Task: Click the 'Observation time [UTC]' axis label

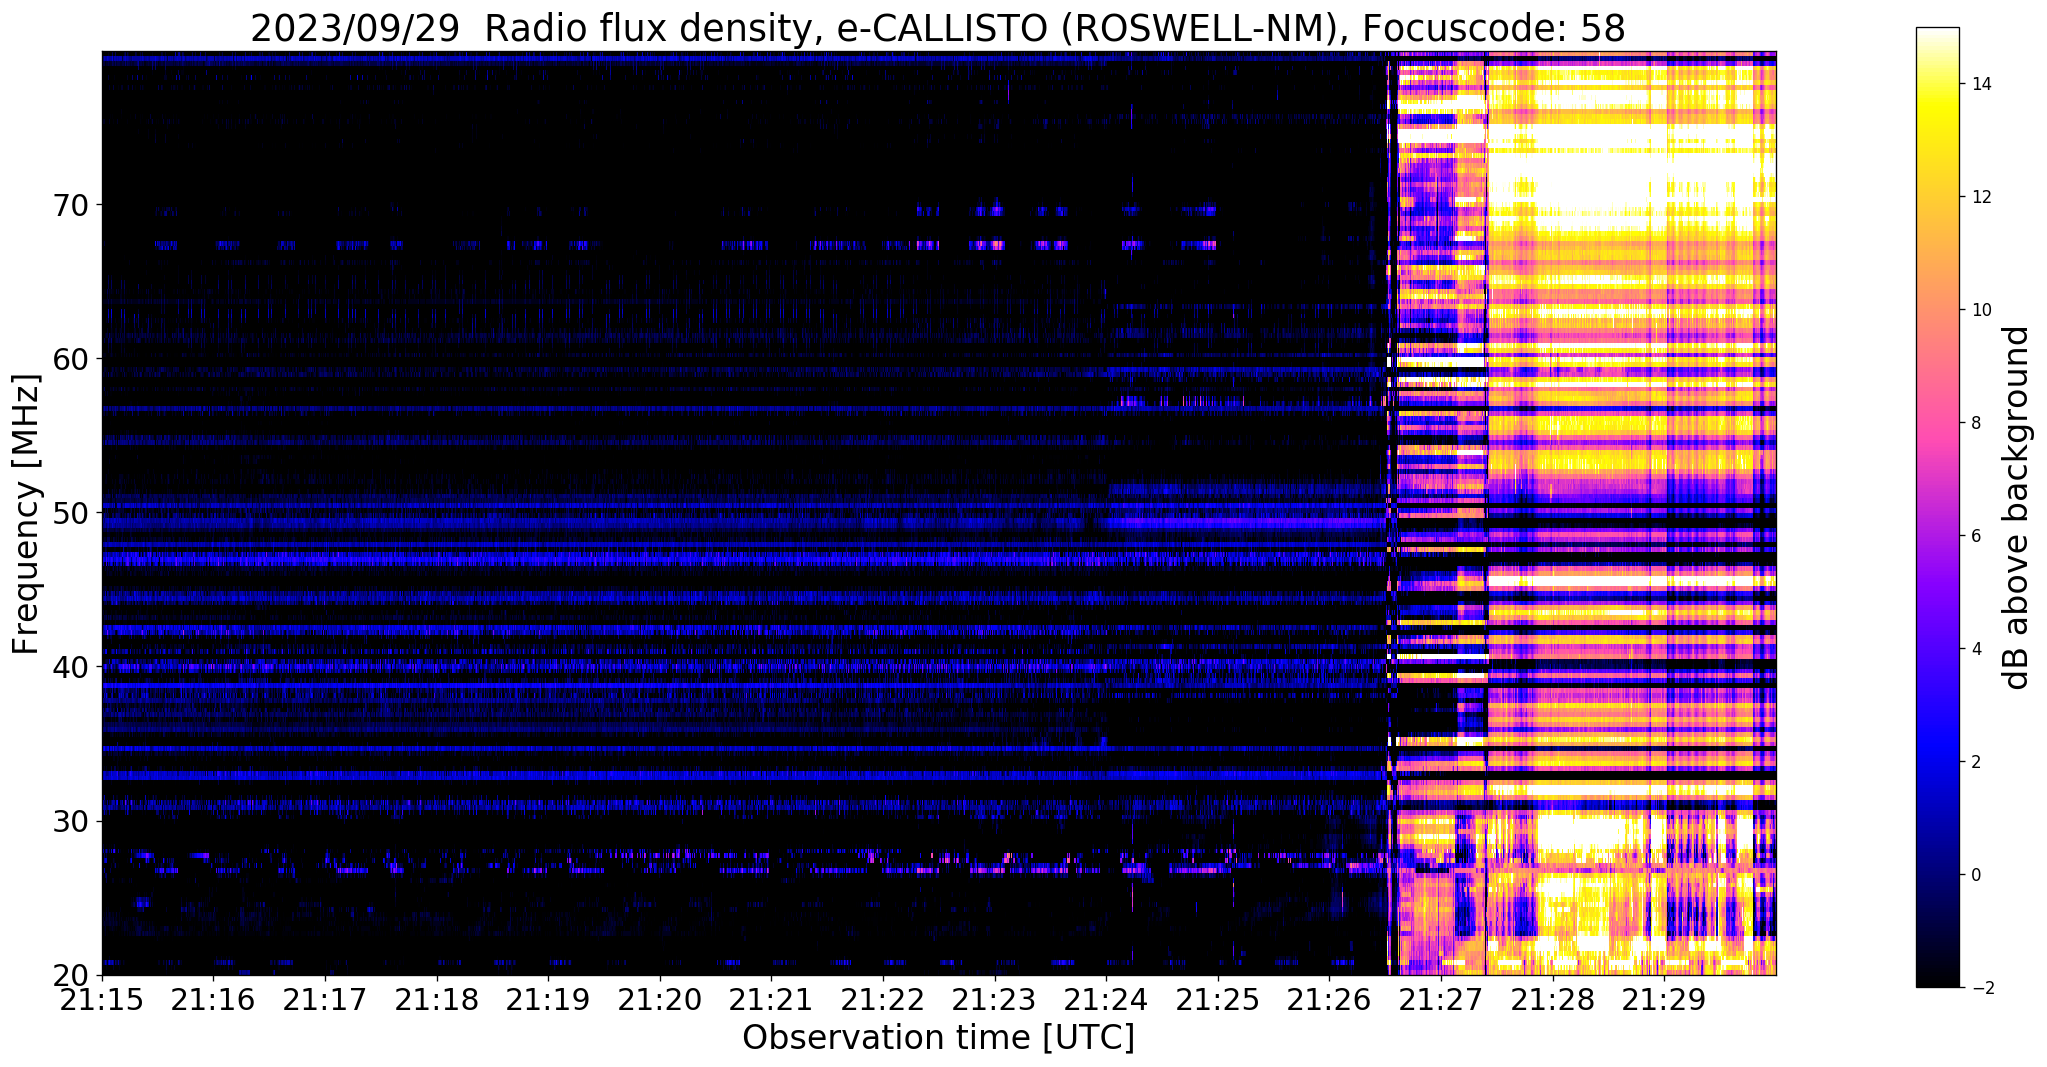Action: [938, 1038]
